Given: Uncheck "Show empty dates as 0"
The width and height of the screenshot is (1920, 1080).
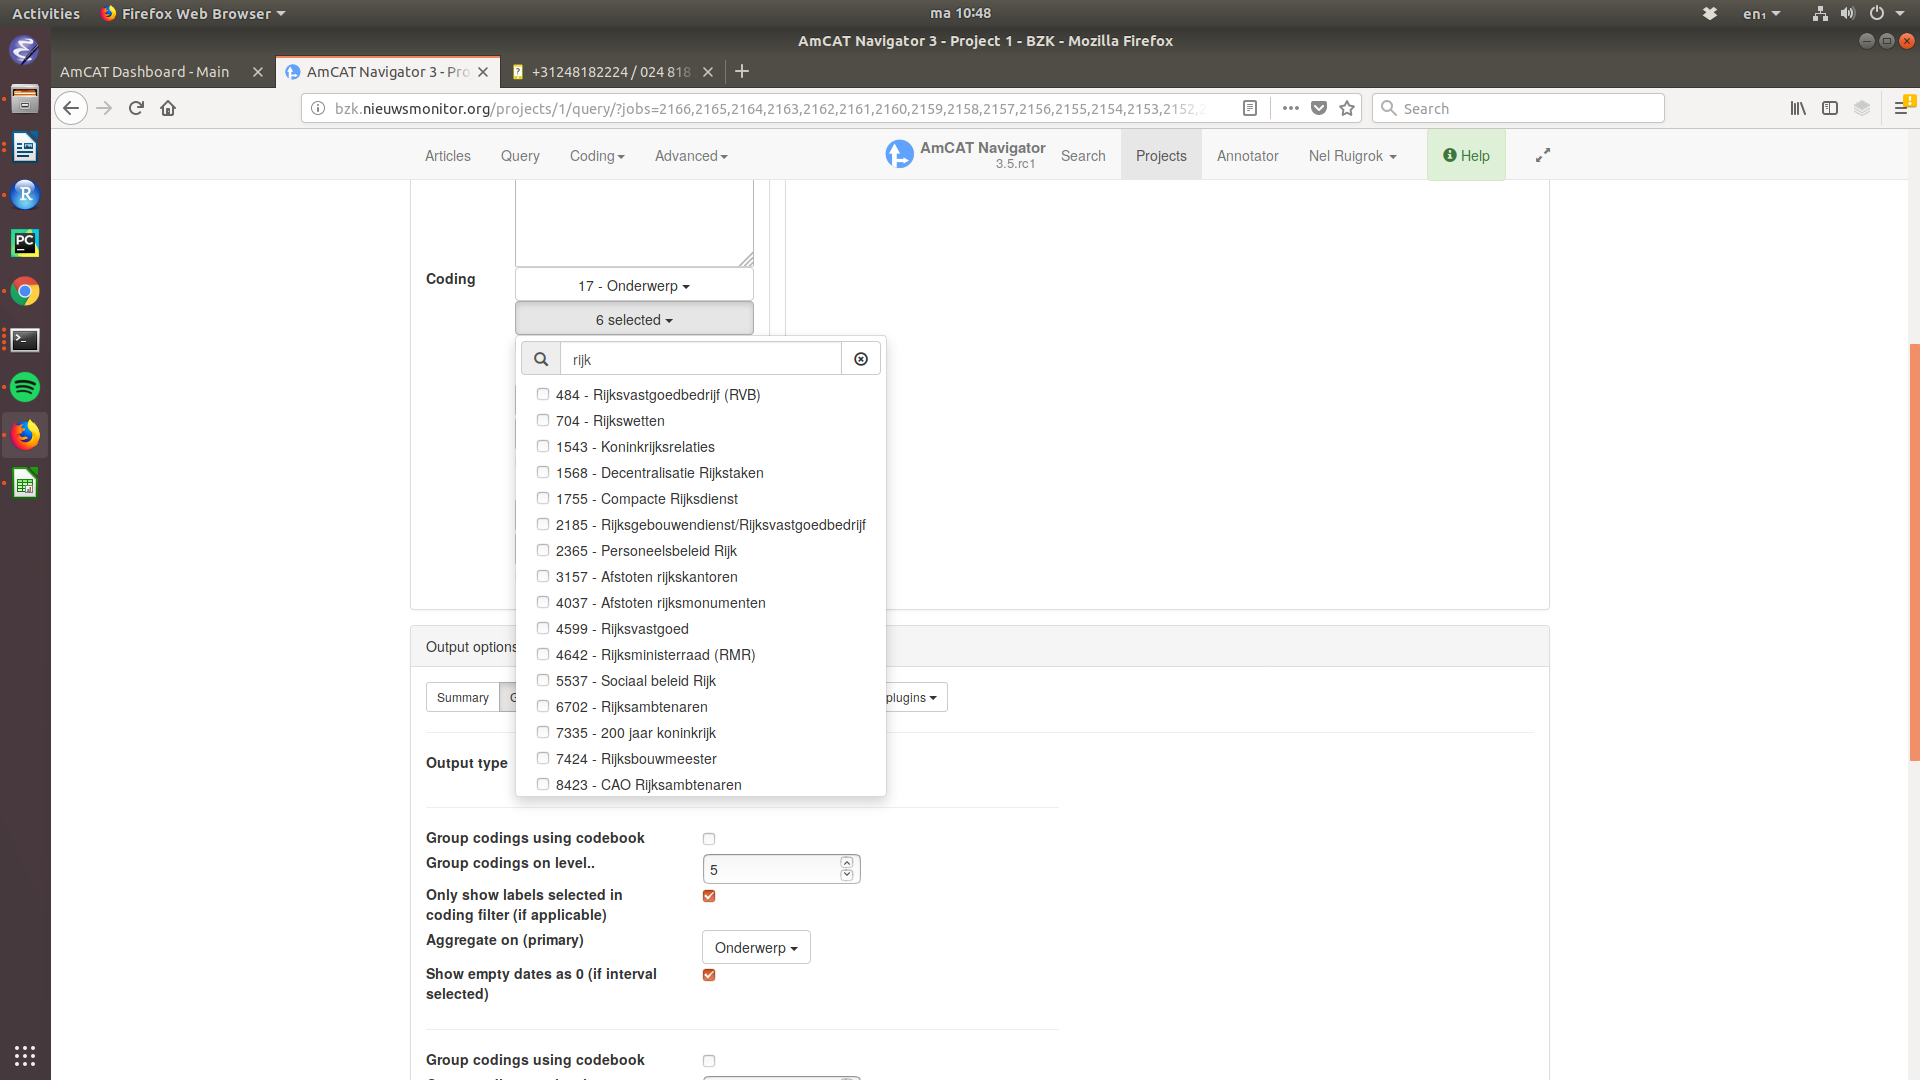Looking at the screenshot, I should (709, 975).
